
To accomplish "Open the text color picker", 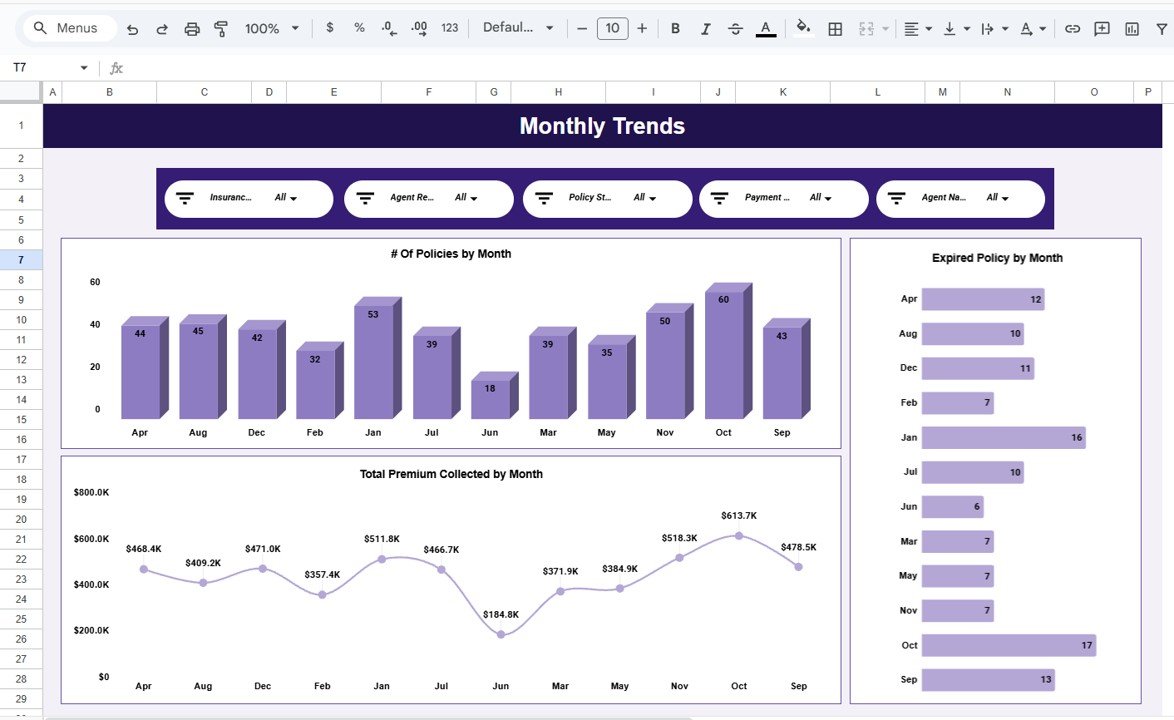I will pyautogui.click(x=766, y=28).
